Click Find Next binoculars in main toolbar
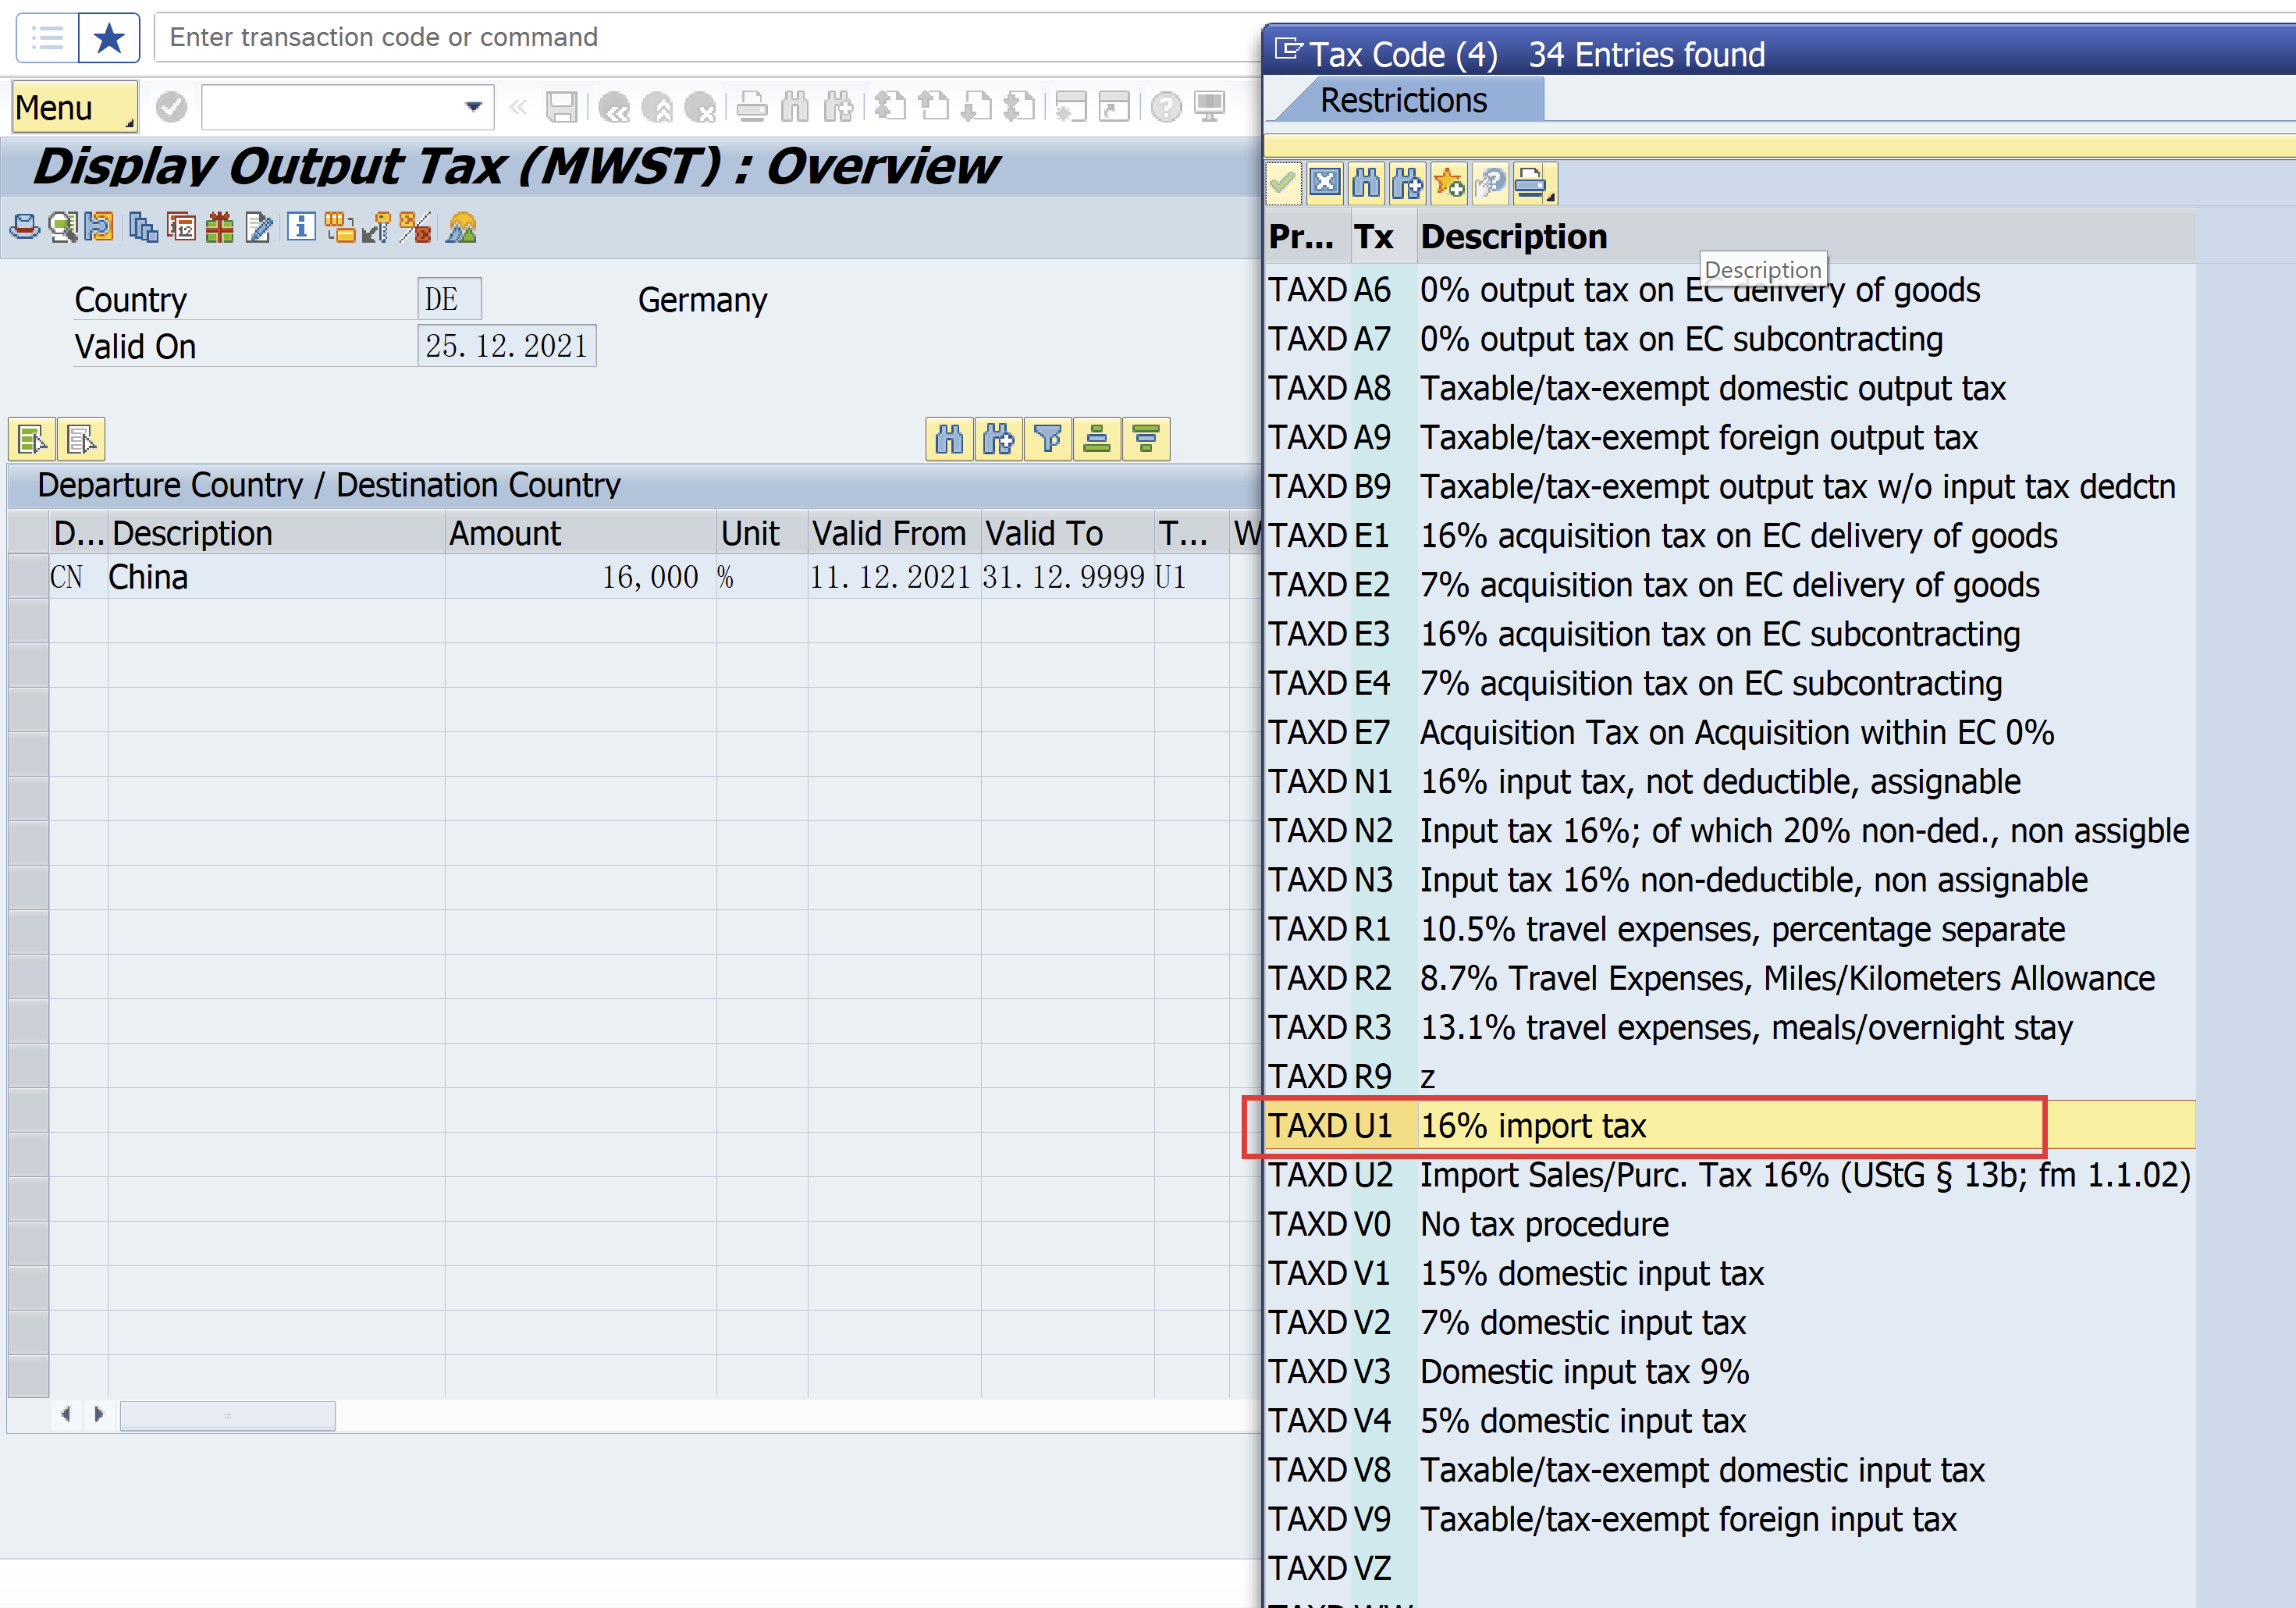This screenshot has height=1608, width=2296. (838, 106)
